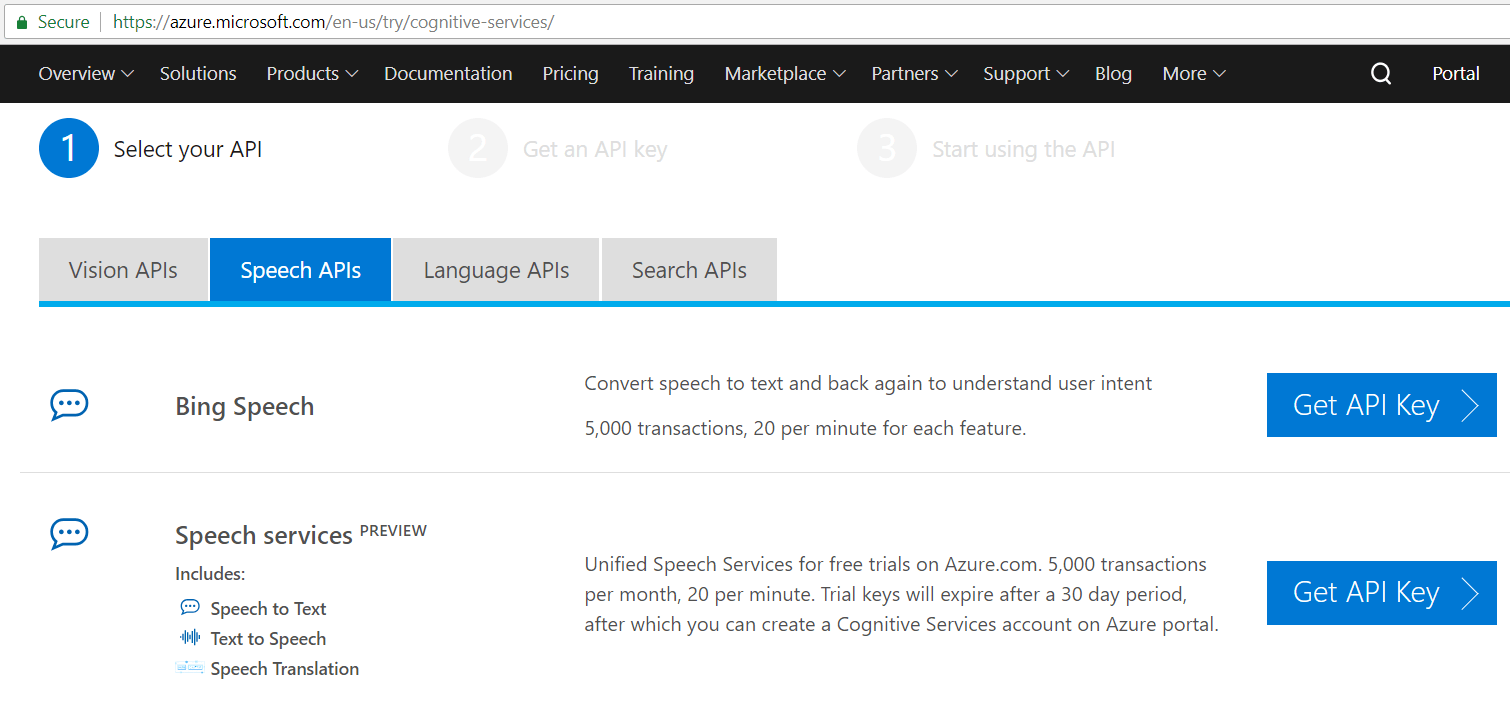Click the browser address bar URL
This screenshot has height=709, width=1510.
point(333,22)
